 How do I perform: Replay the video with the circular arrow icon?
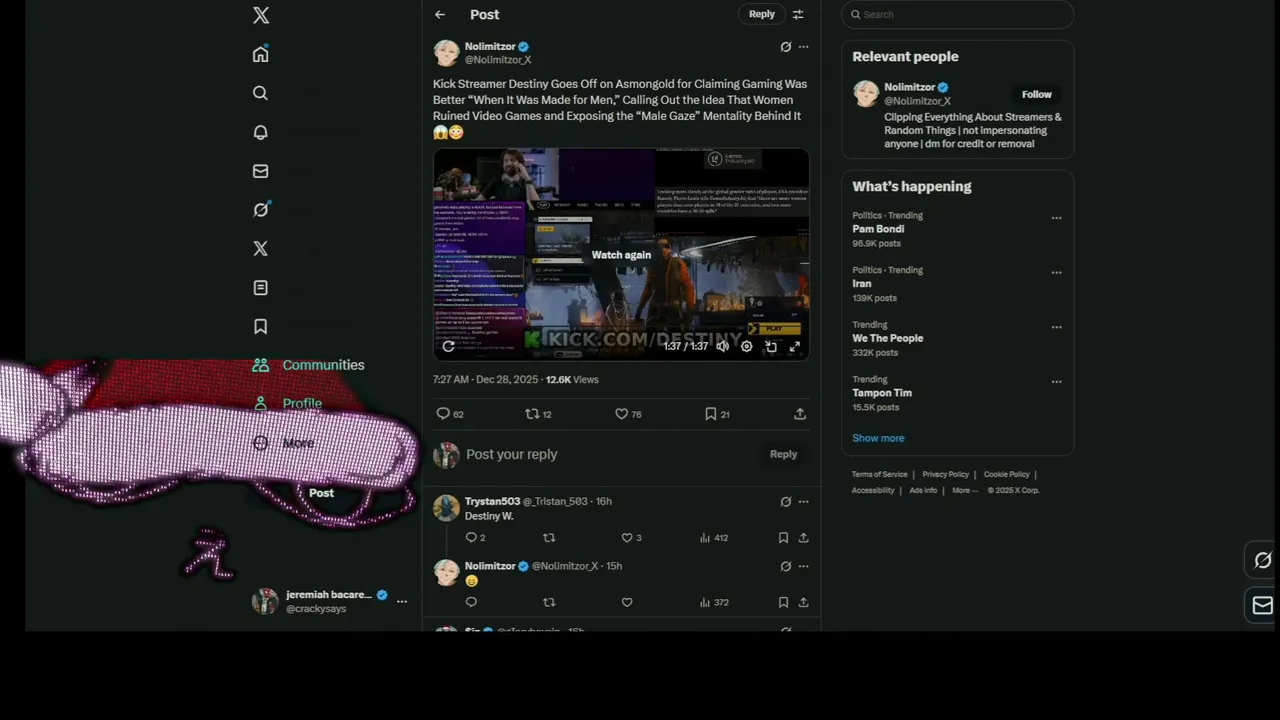[x=448, y=346]
